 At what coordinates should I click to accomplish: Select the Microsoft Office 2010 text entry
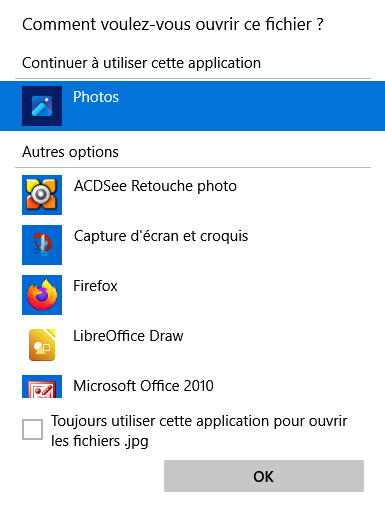(143, 386)
